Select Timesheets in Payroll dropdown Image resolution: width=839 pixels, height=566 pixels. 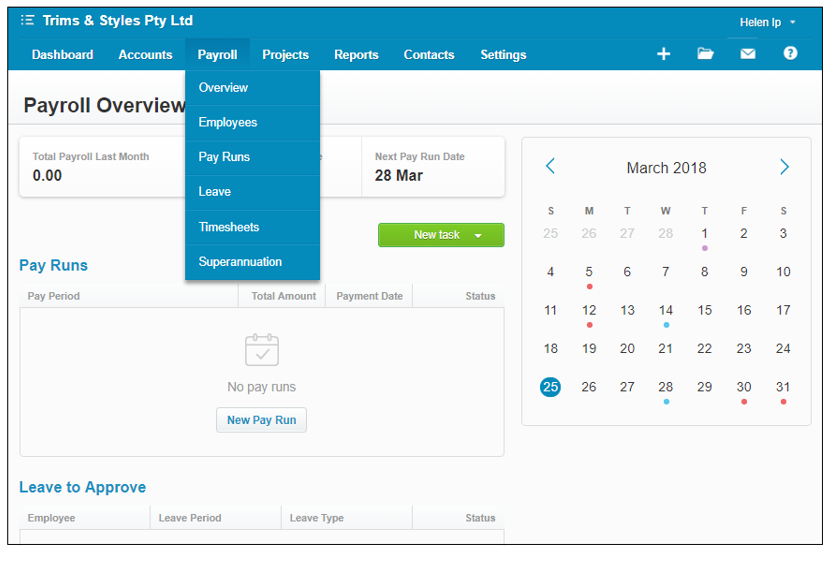(253, 227)
